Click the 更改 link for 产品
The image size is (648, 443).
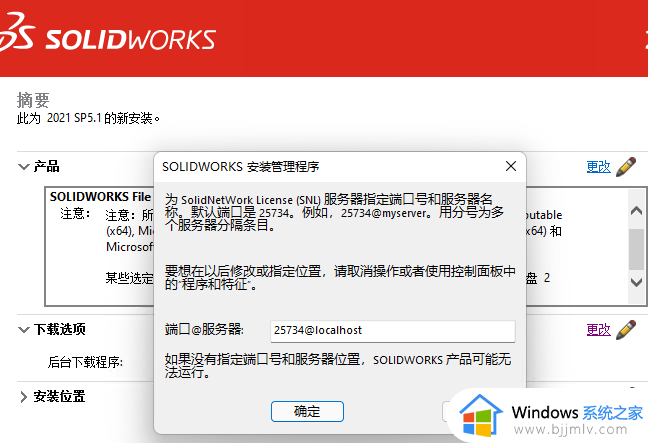tap(598, 167)
